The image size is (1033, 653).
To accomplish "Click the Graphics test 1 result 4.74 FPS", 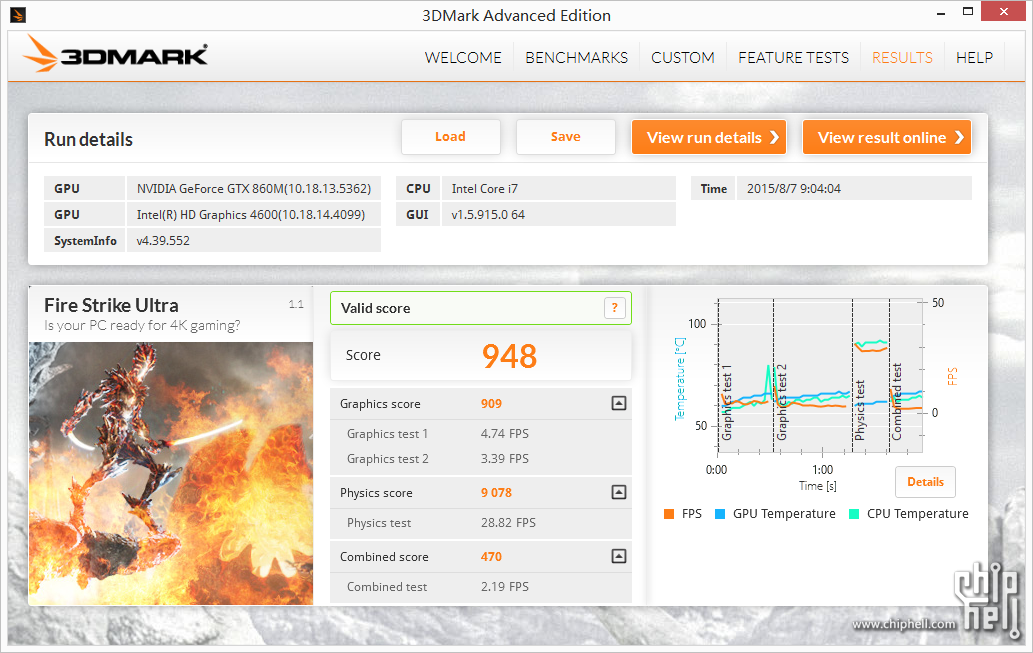I will [x=505, y=434].
